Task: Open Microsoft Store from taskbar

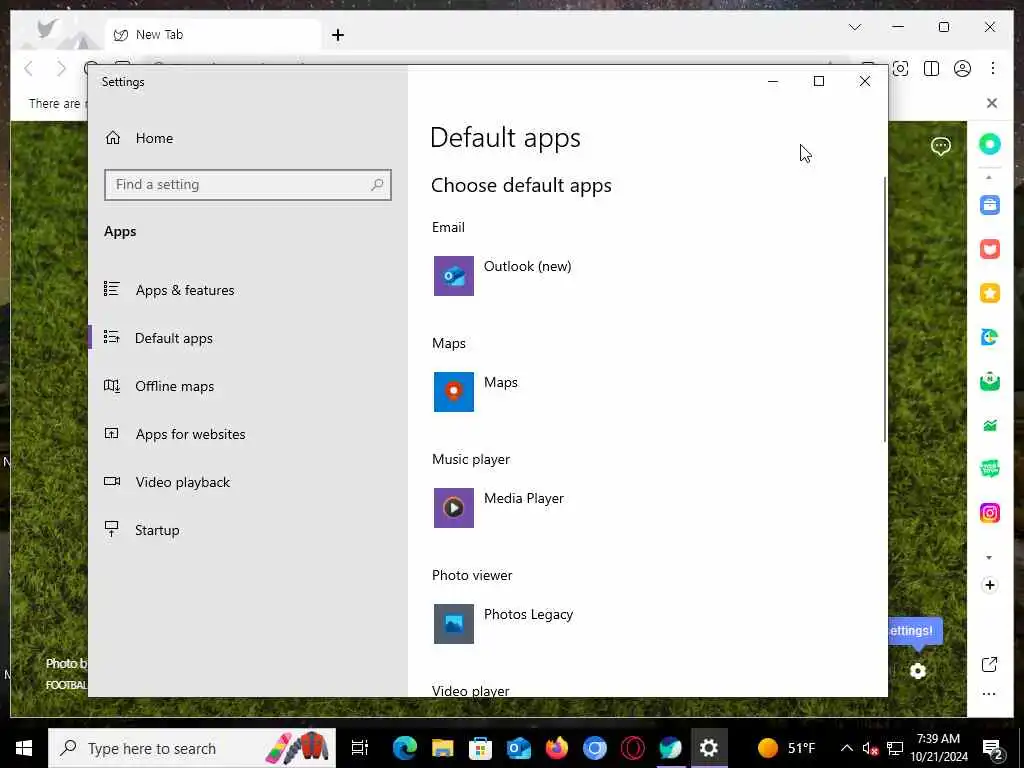Action: tap(481, 748)
